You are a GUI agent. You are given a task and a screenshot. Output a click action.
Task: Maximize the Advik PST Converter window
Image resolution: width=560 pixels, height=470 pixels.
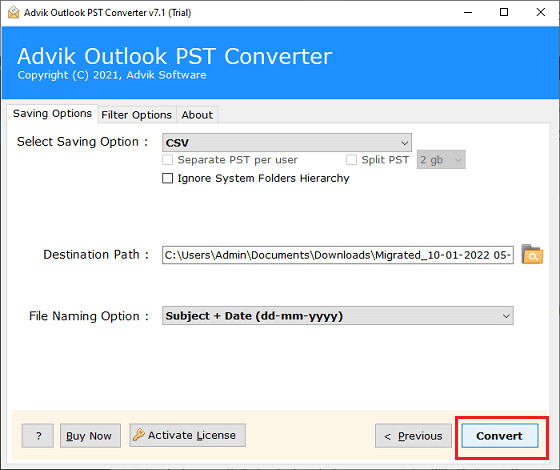pyautogui.click(x=504, y=12)
